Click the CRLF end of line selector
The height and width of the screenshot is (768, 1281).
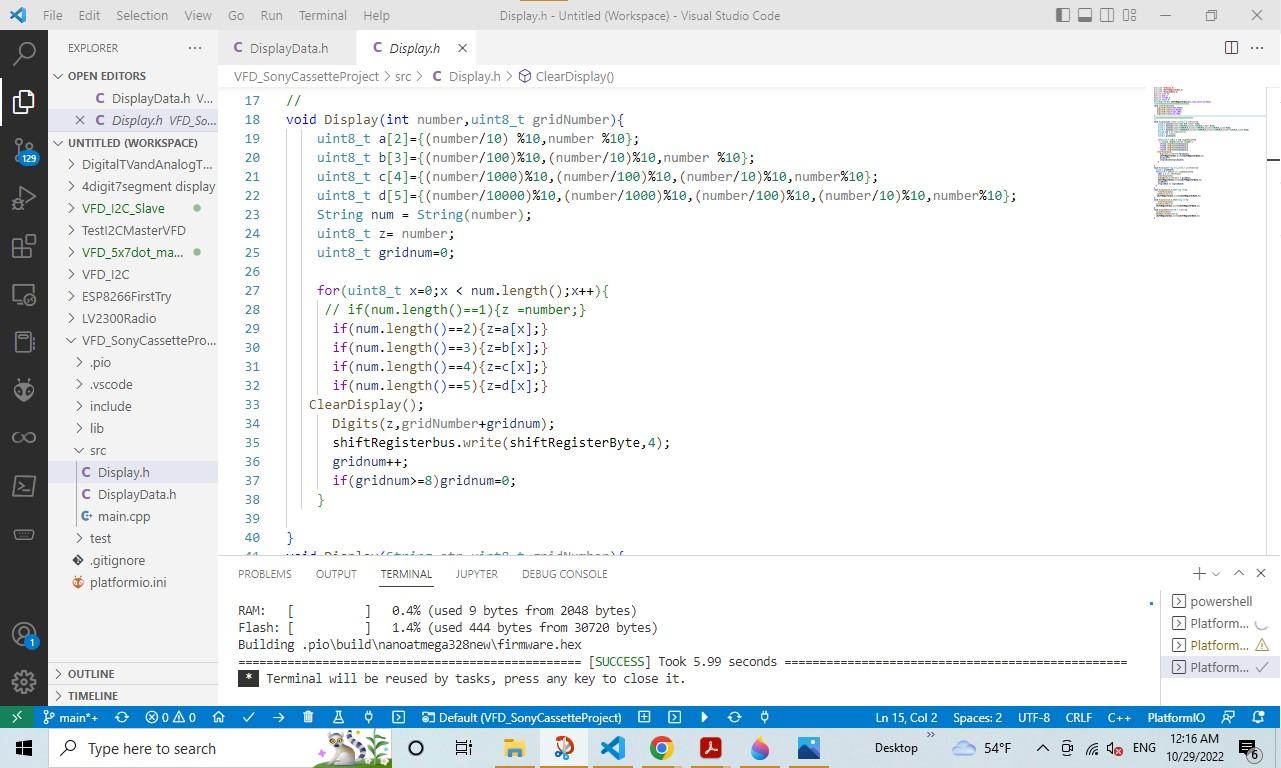pyautogui.click(x=1078, y=717)
